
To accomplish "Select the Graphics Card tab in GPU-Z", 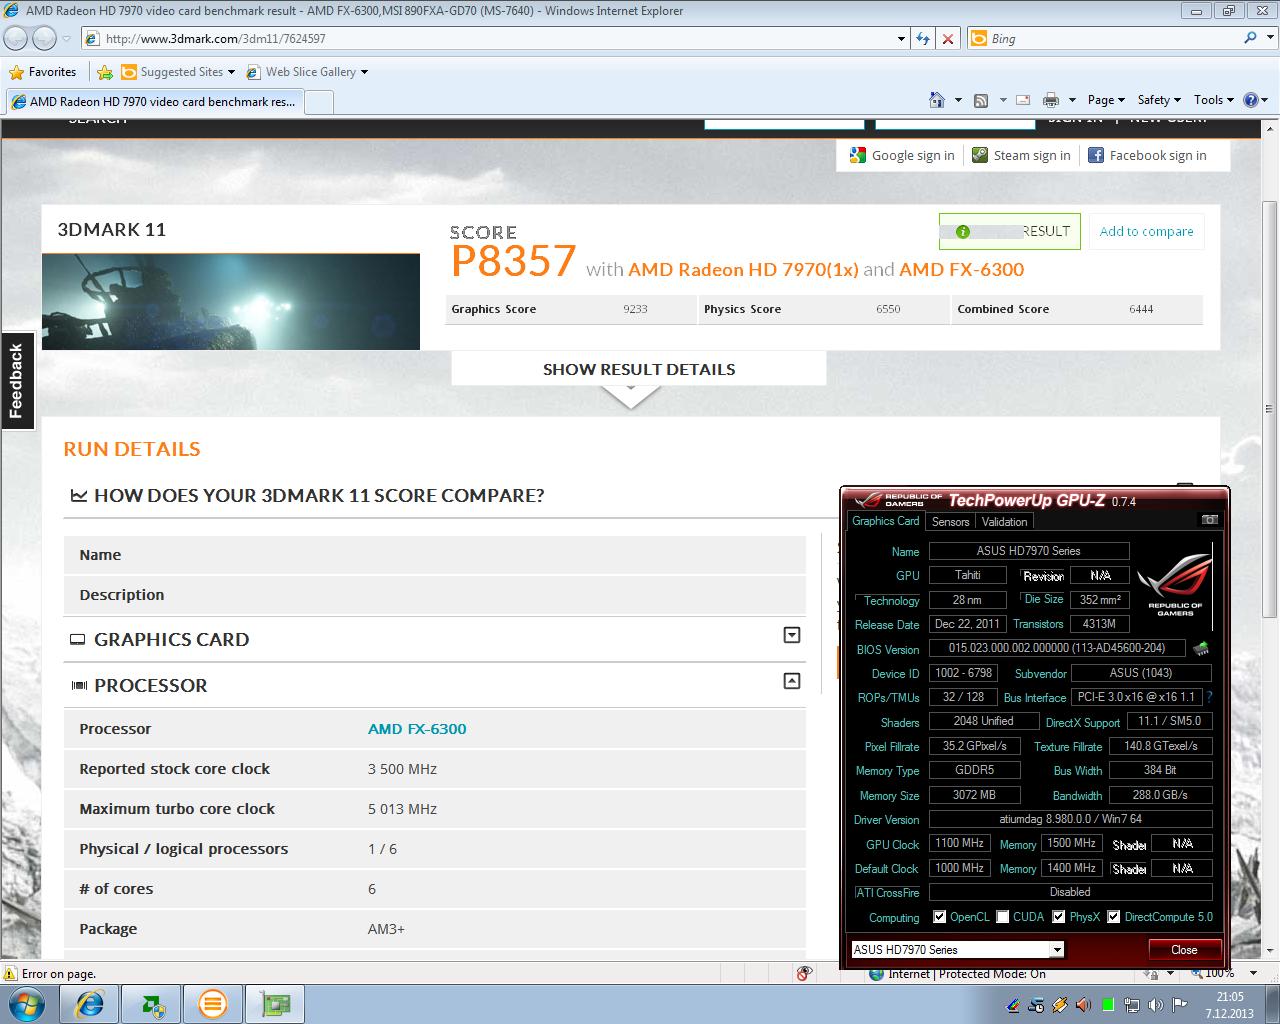I will point(885,521).
